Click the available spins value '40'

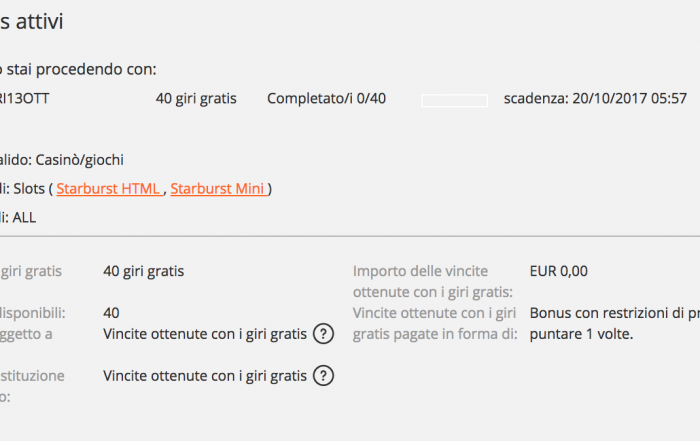point(111,313)
